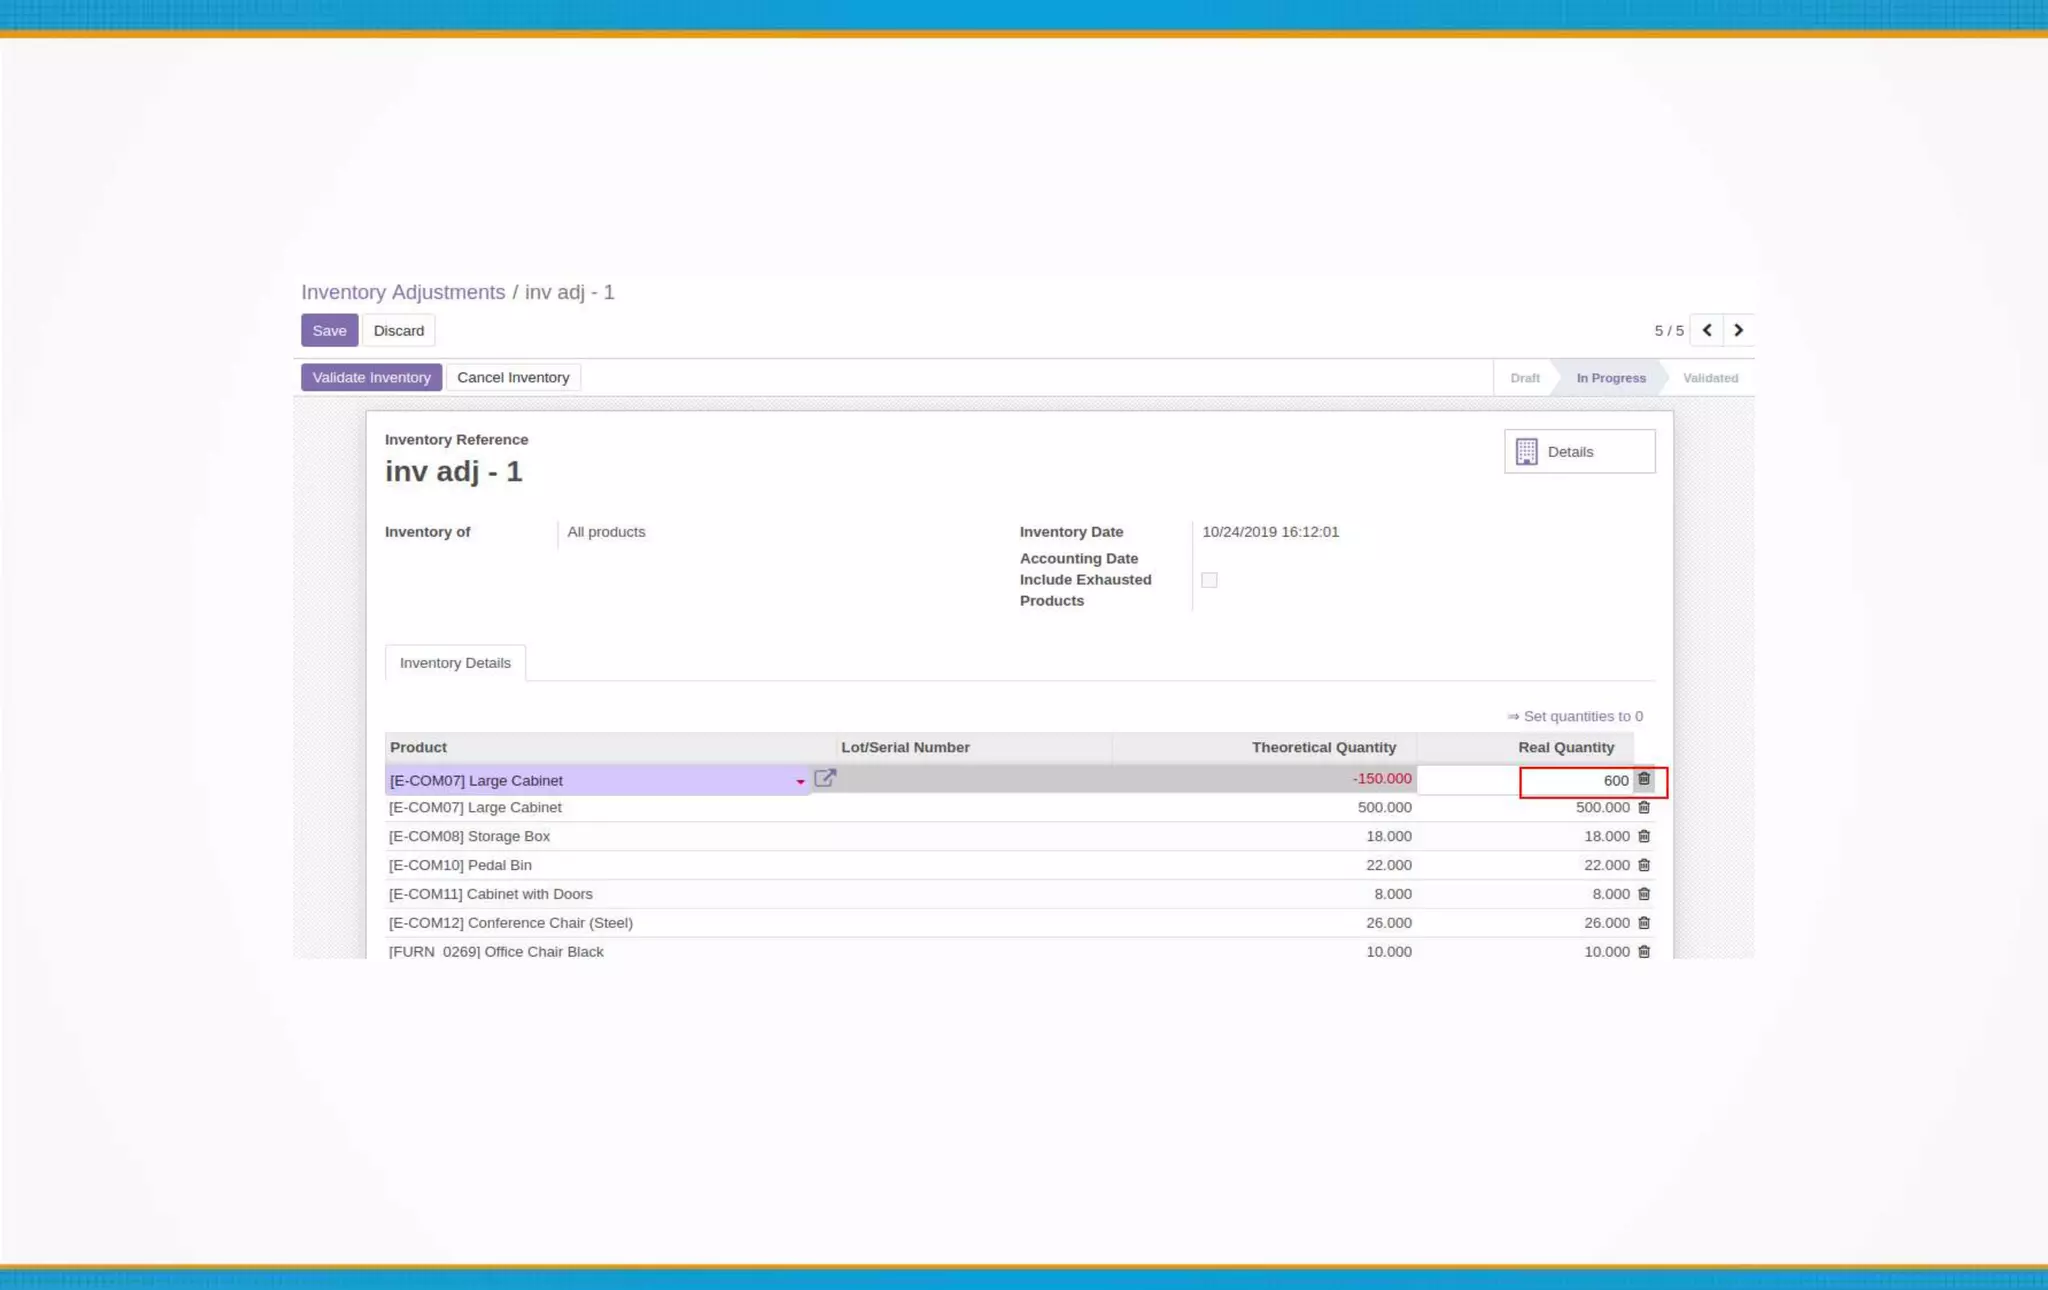Open the Details building icon button
The image size is (2048, 1290).
click(1579, 452)
